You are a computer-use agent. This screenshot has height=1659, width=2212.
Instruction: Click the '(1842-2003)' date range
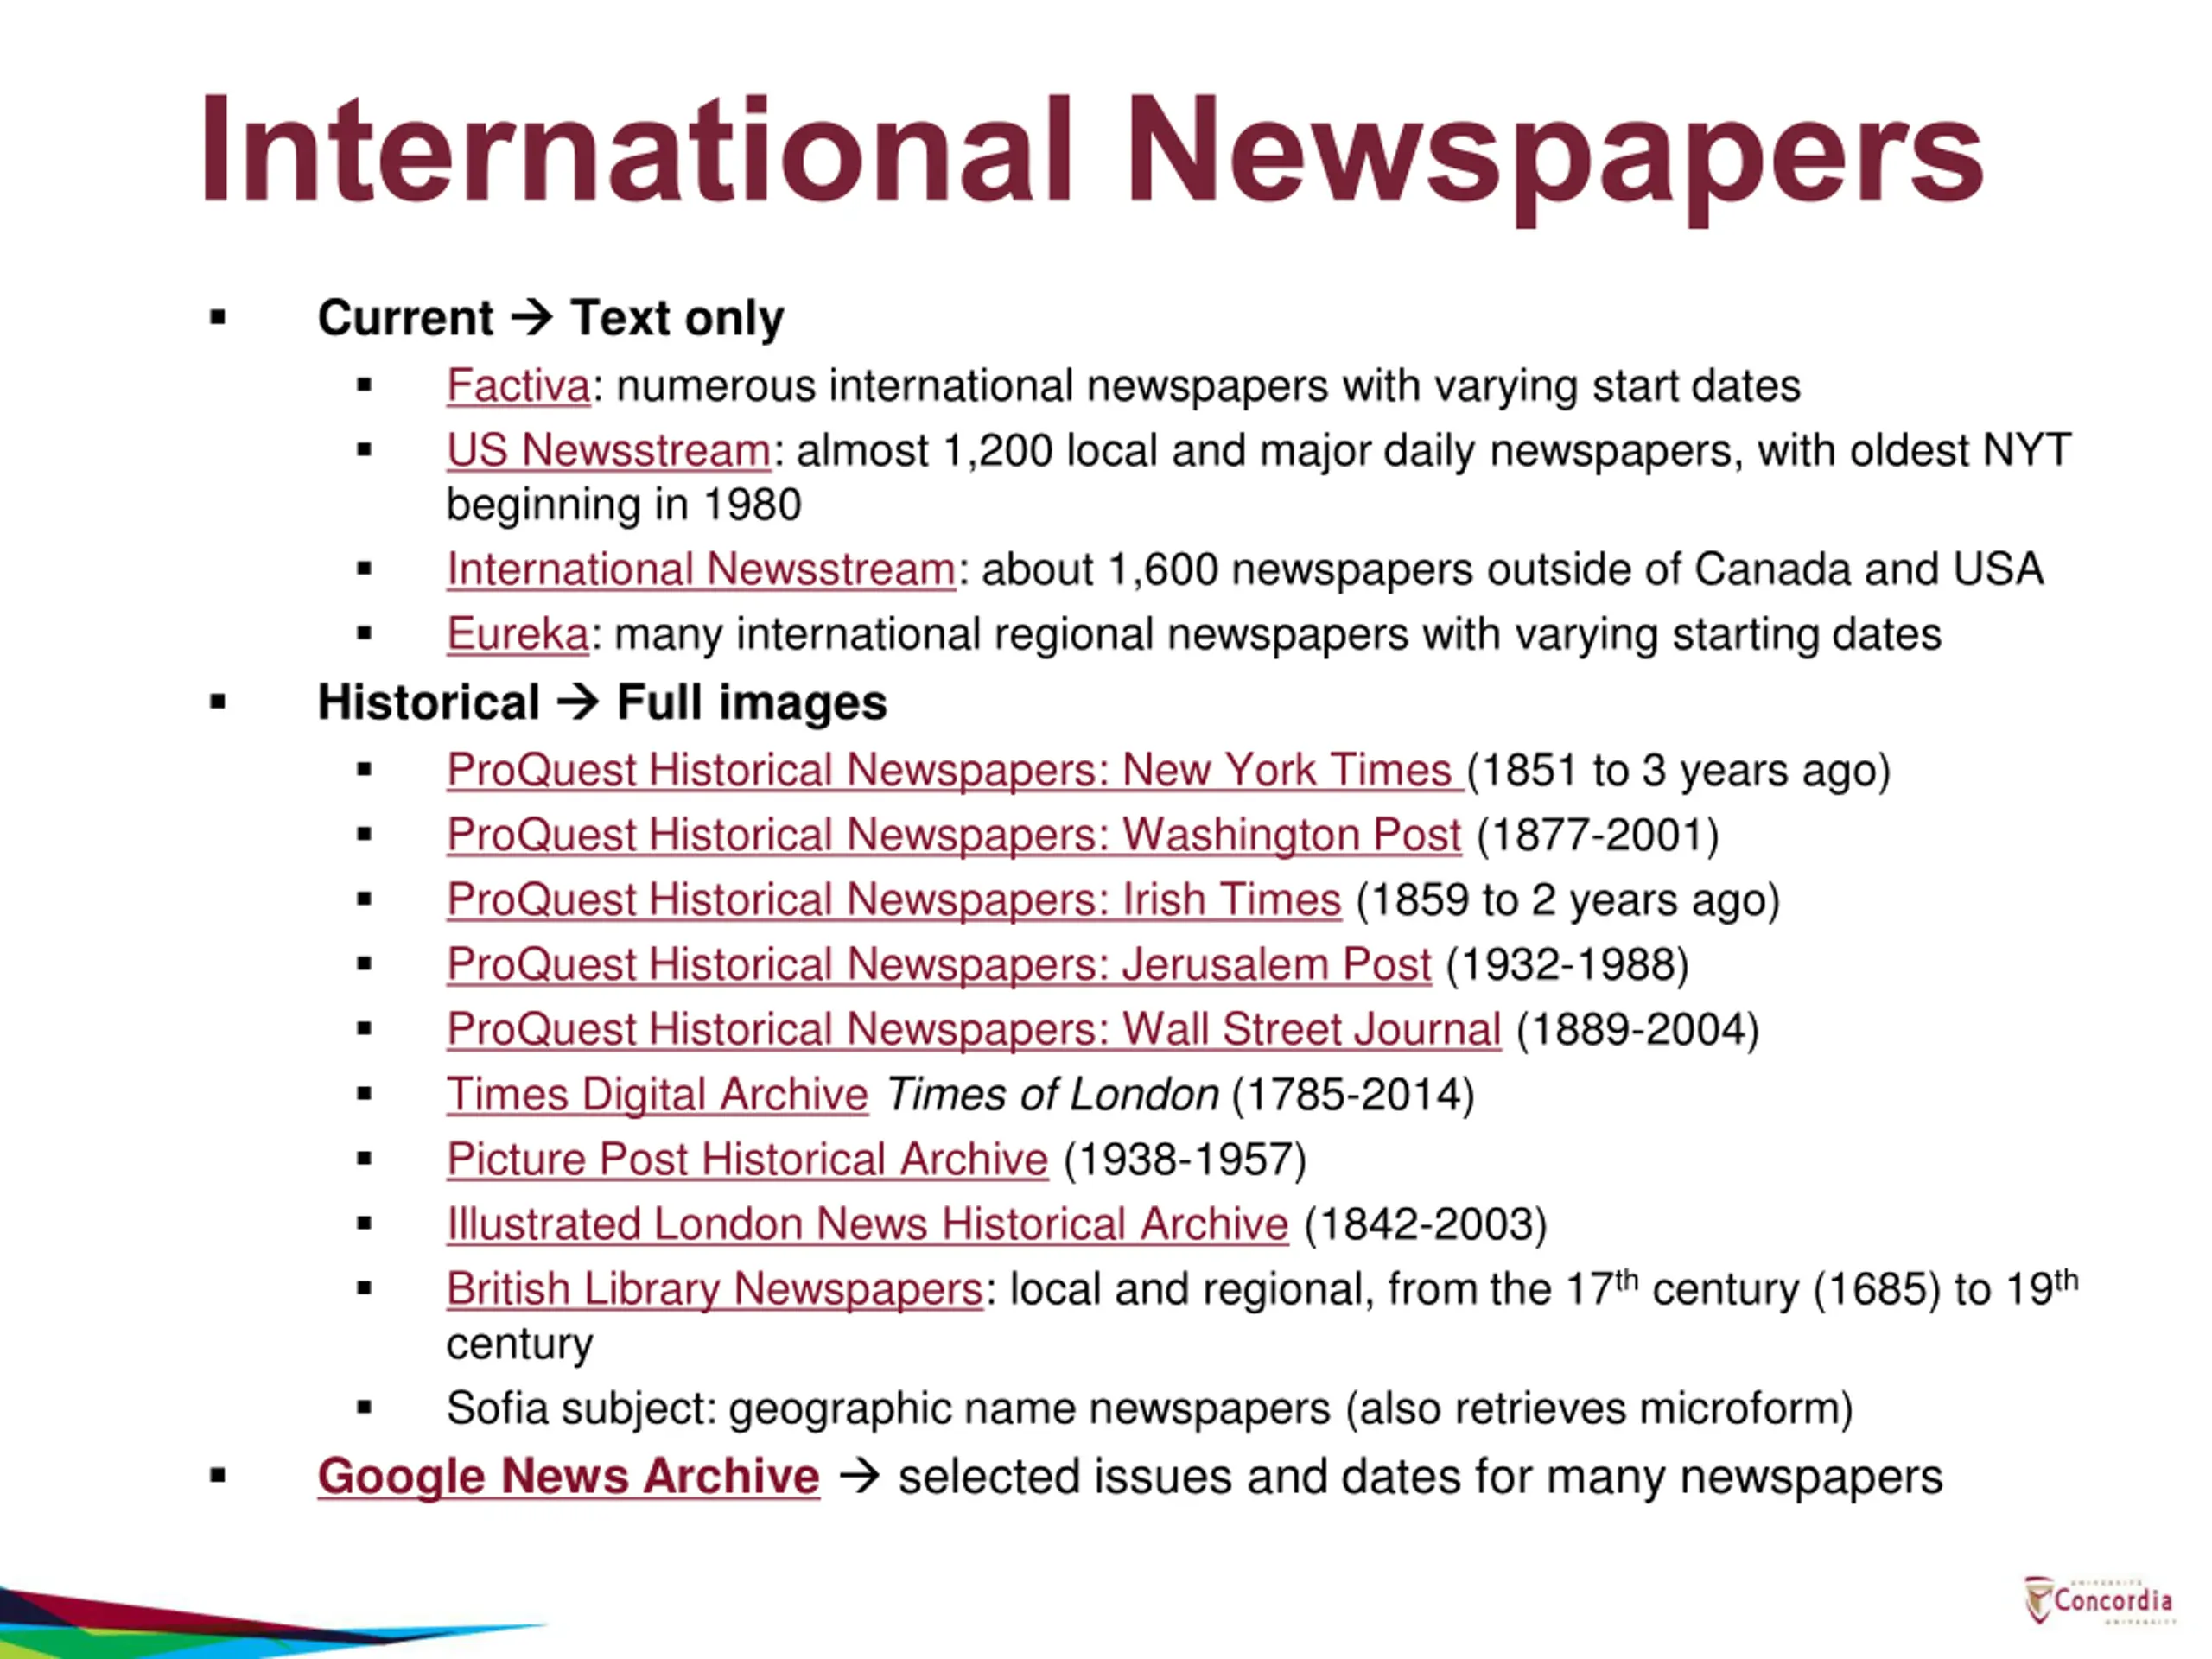coord(1426,1225)
